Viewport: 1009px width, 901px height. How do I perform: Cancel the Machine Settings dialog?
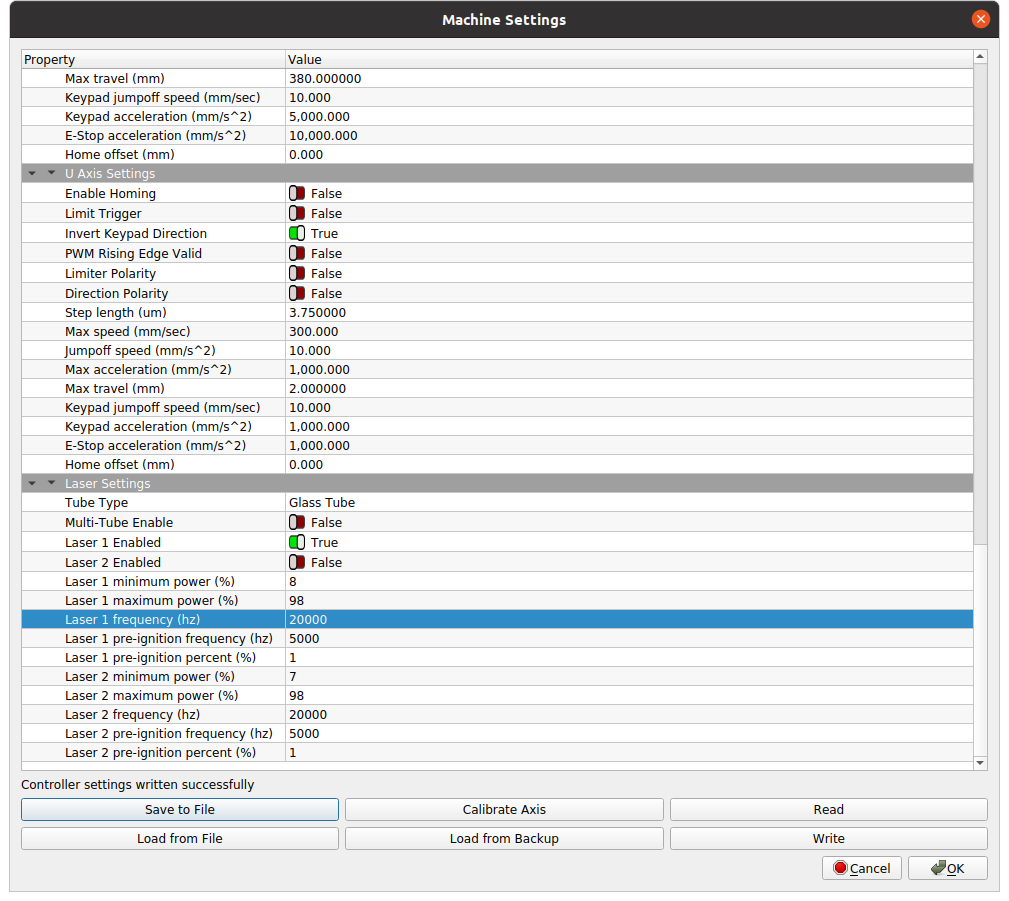(862, 868)
